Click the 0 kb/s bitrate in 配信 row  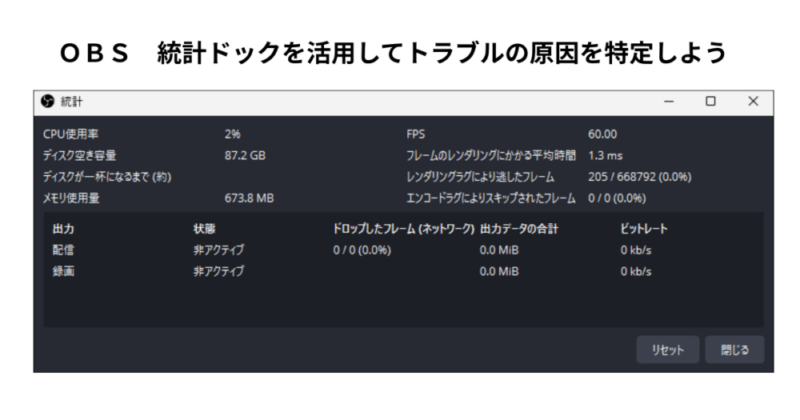tap(636, 250)
